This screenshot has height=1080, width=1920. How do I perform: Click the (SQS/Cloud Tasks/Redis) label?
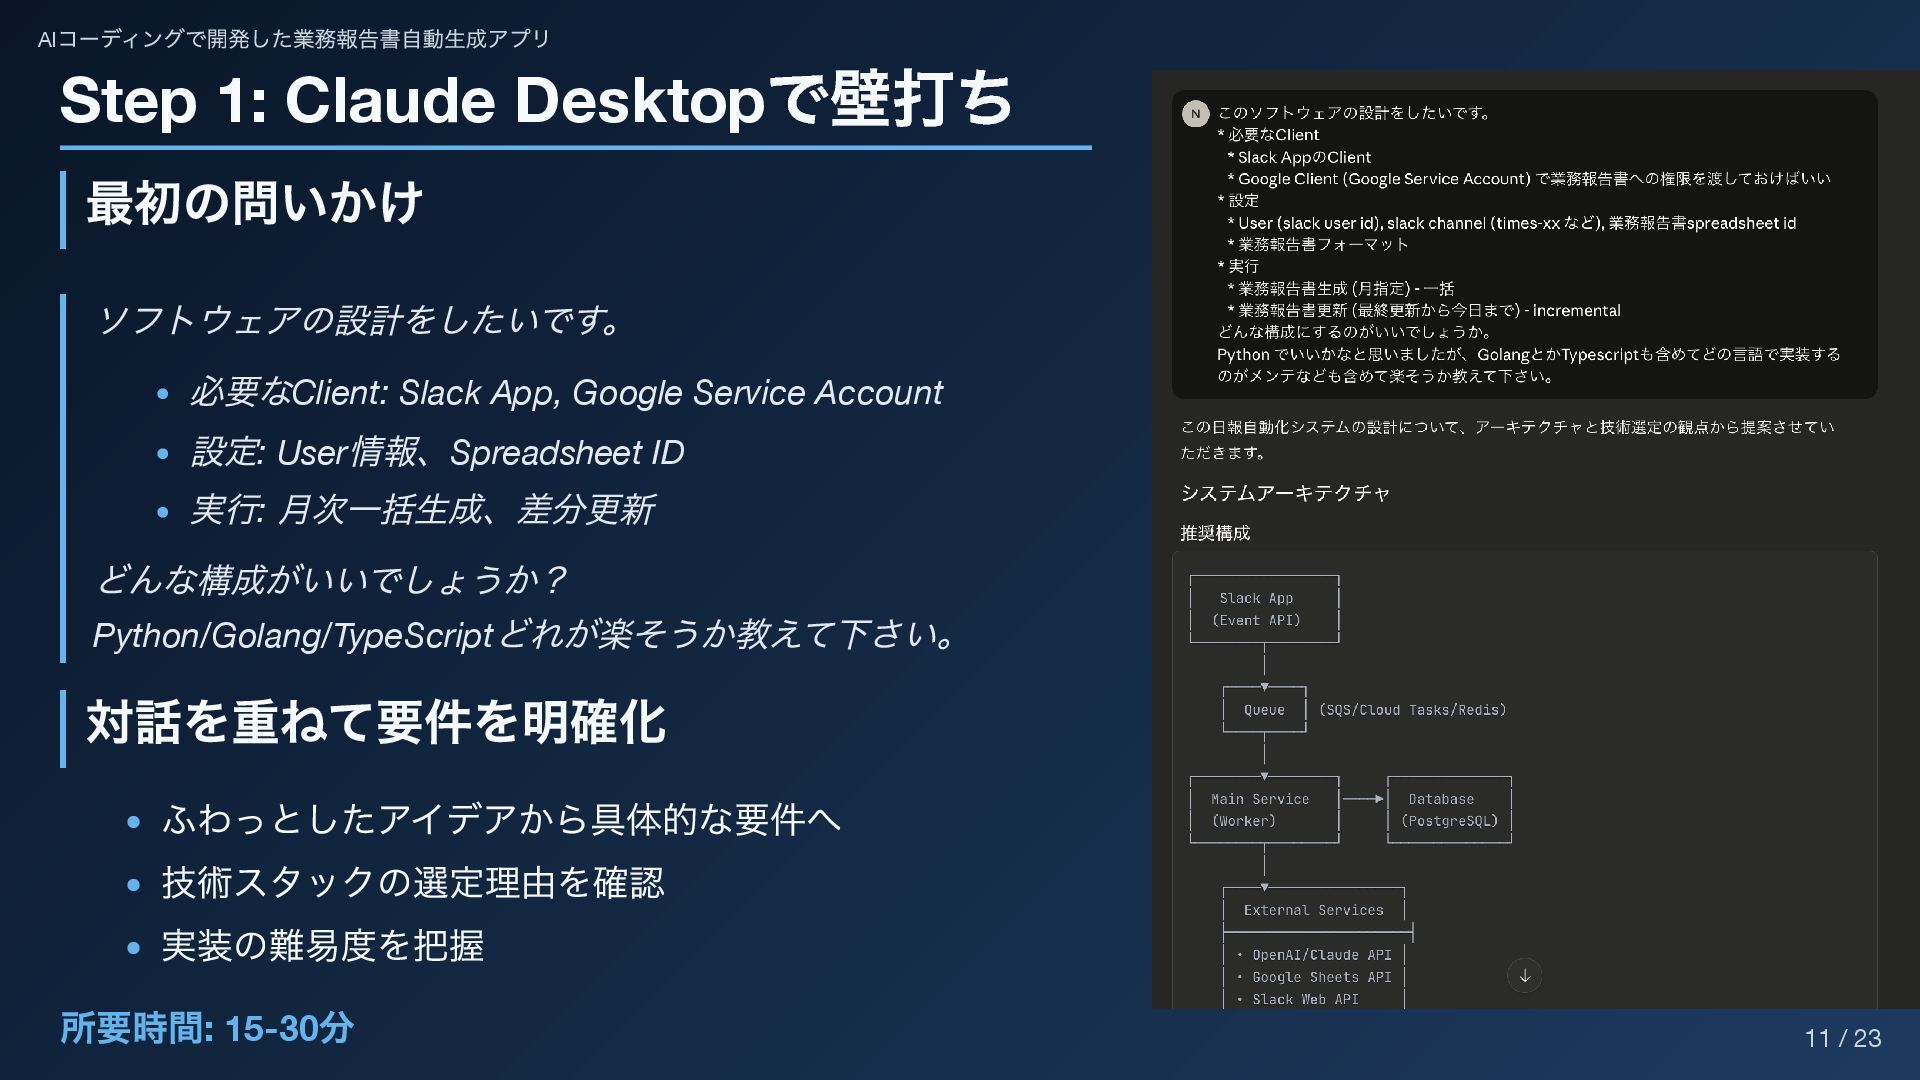[x=1412, y=710]
